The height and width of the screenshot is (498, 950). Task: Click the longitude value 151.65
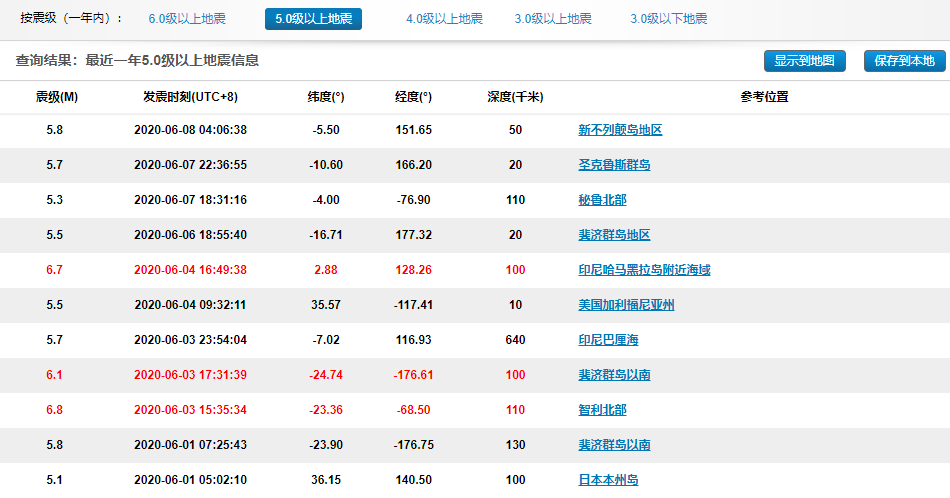[x=413, y=130]
